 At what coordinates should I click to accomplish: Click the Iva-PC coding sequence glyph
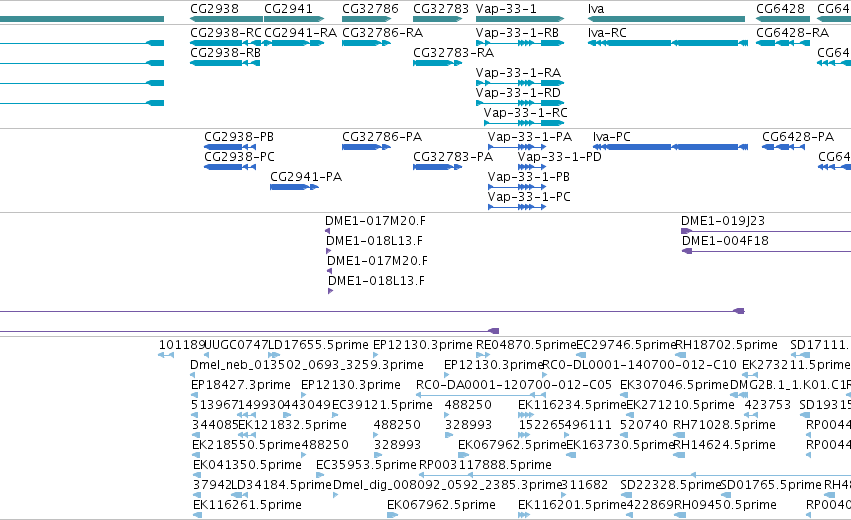[670, 147]
